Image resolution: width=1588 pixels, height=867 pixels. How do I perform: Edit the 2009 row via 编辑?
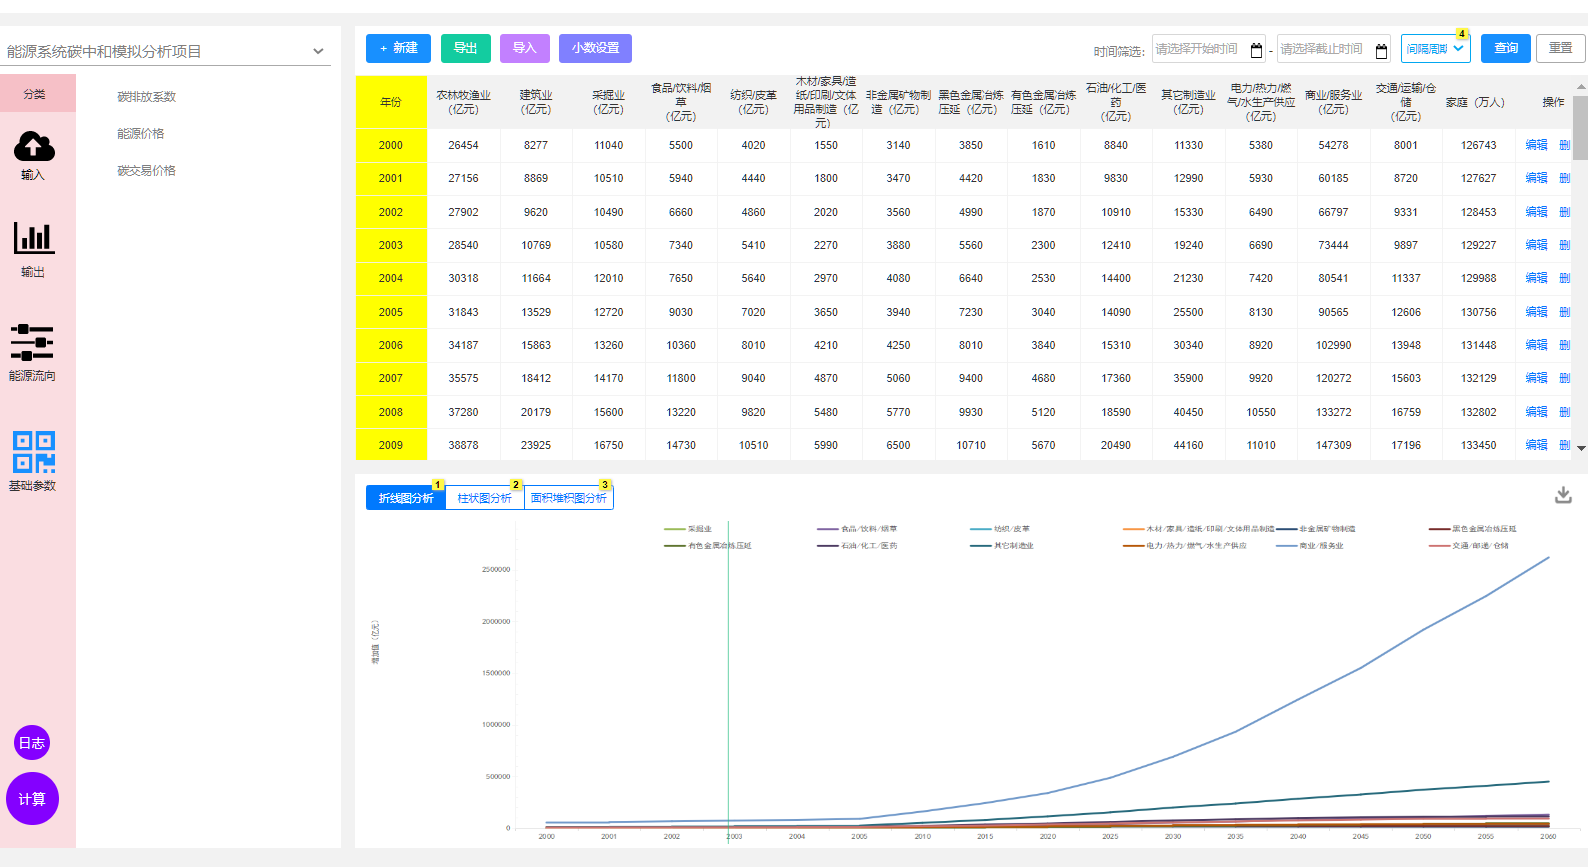(x=1536, y=445)
